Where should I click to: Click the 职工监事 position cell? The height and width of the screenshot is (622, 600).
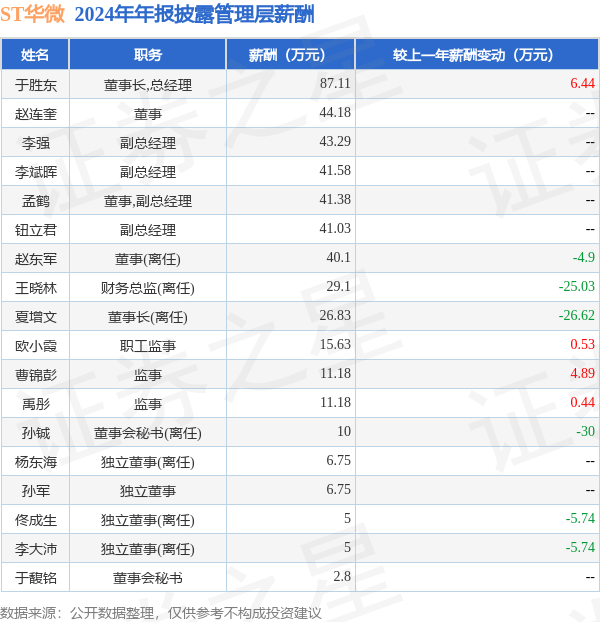[148, 346]
